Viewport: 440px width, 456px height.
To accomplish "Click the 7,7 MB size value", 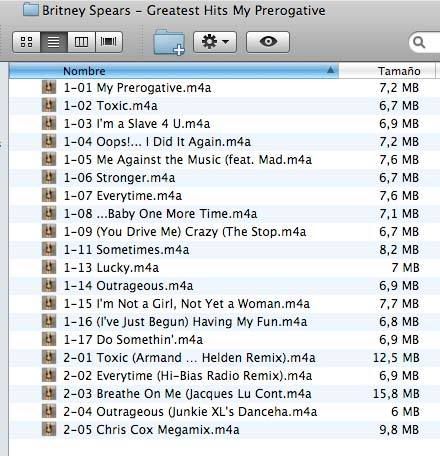I will pyautogui.click(x=399, y=304).
